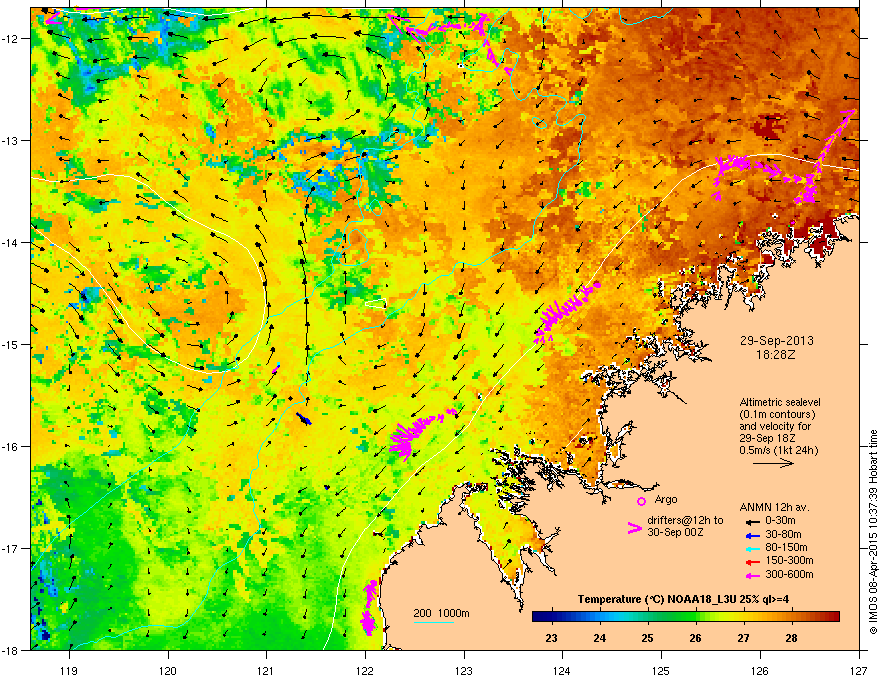Click the date text 29-Sep-2013
The image size is (880, 680).
[776, 341]
